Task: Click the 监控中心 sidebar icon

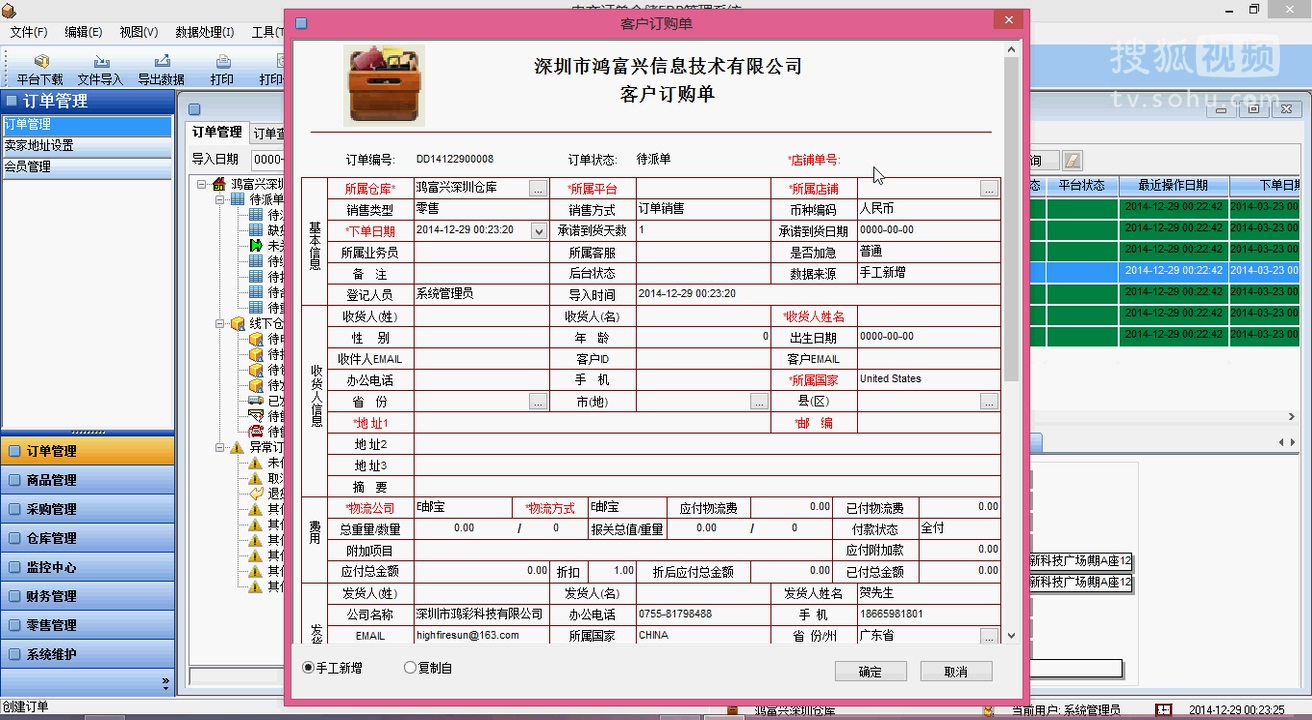Action: coord(14,567)
